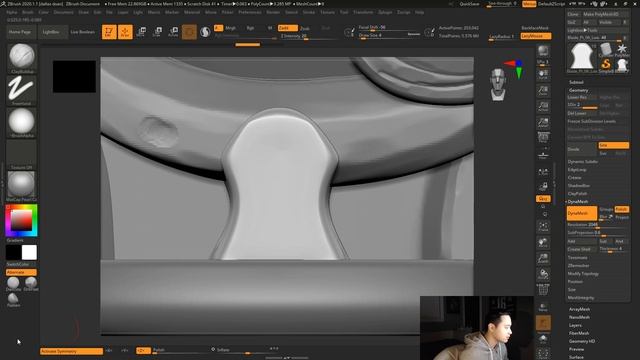Expand the FiberMesh section
Viewport: 640px width, 360px height.
pyautogui.click(x=579, y=333)
